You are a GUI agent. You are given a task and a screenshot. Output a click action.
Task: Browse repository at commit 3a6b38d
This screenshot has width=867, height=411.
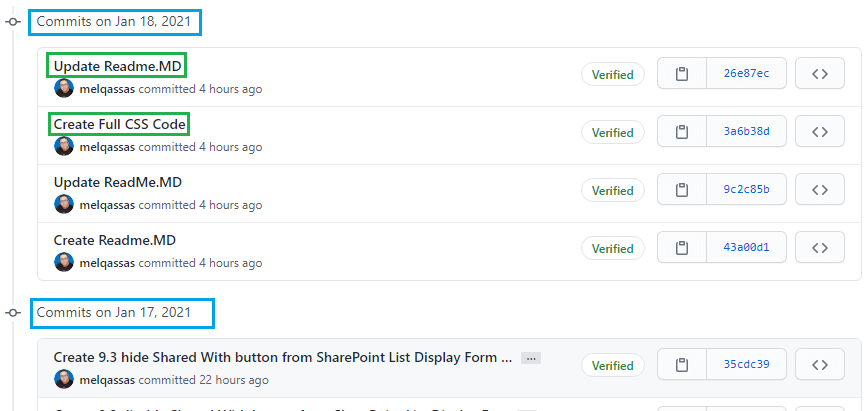tap(820, 132)
